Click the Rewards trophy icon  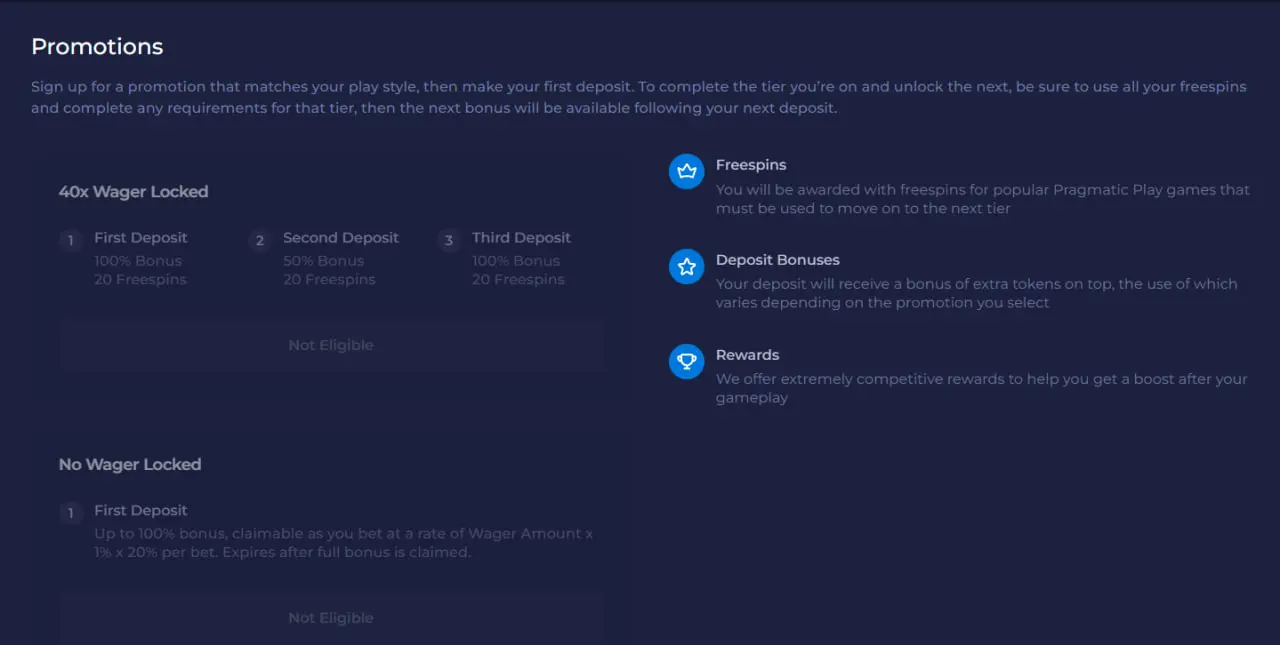tap(686, 361)
